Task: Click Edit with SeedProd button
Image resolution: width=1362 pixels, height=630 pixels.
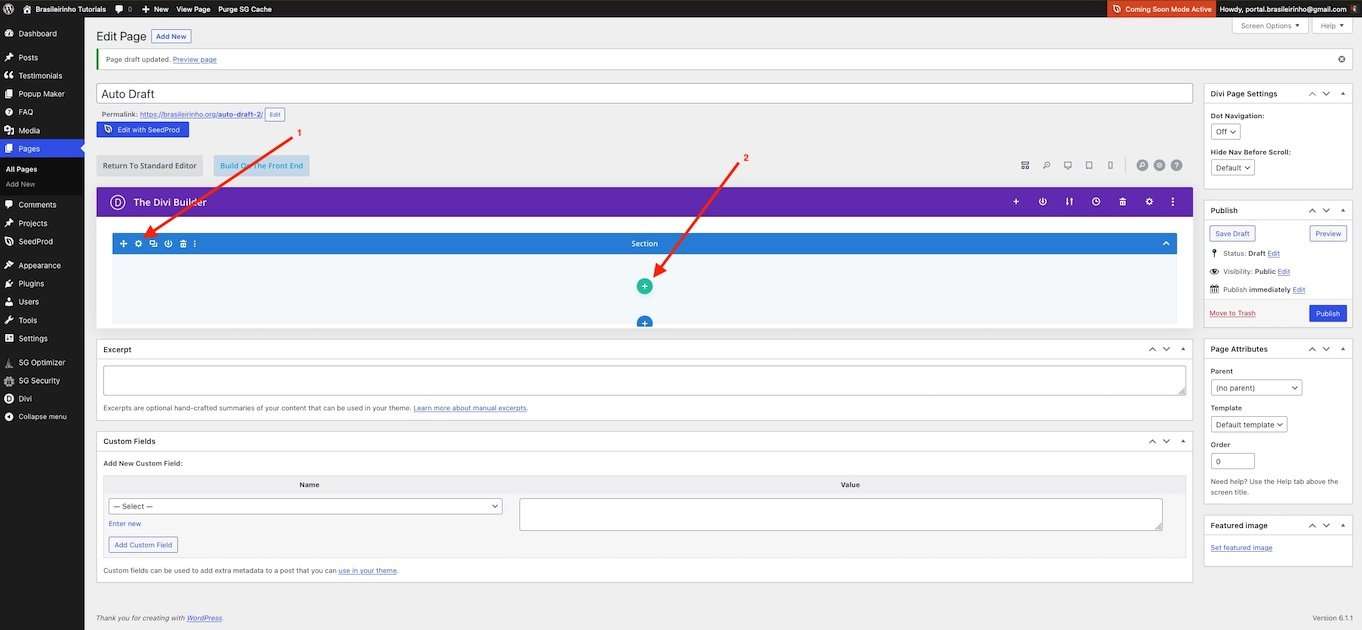Action: tap(143, 130)
